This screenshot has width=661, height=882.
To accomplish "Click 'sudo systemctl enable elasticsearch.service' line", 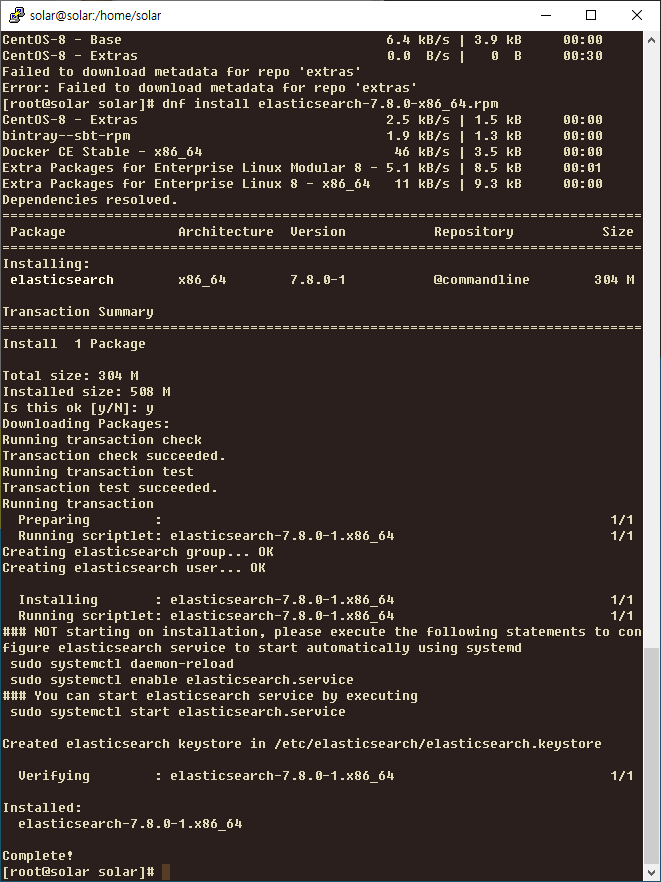I will (182, 680).
